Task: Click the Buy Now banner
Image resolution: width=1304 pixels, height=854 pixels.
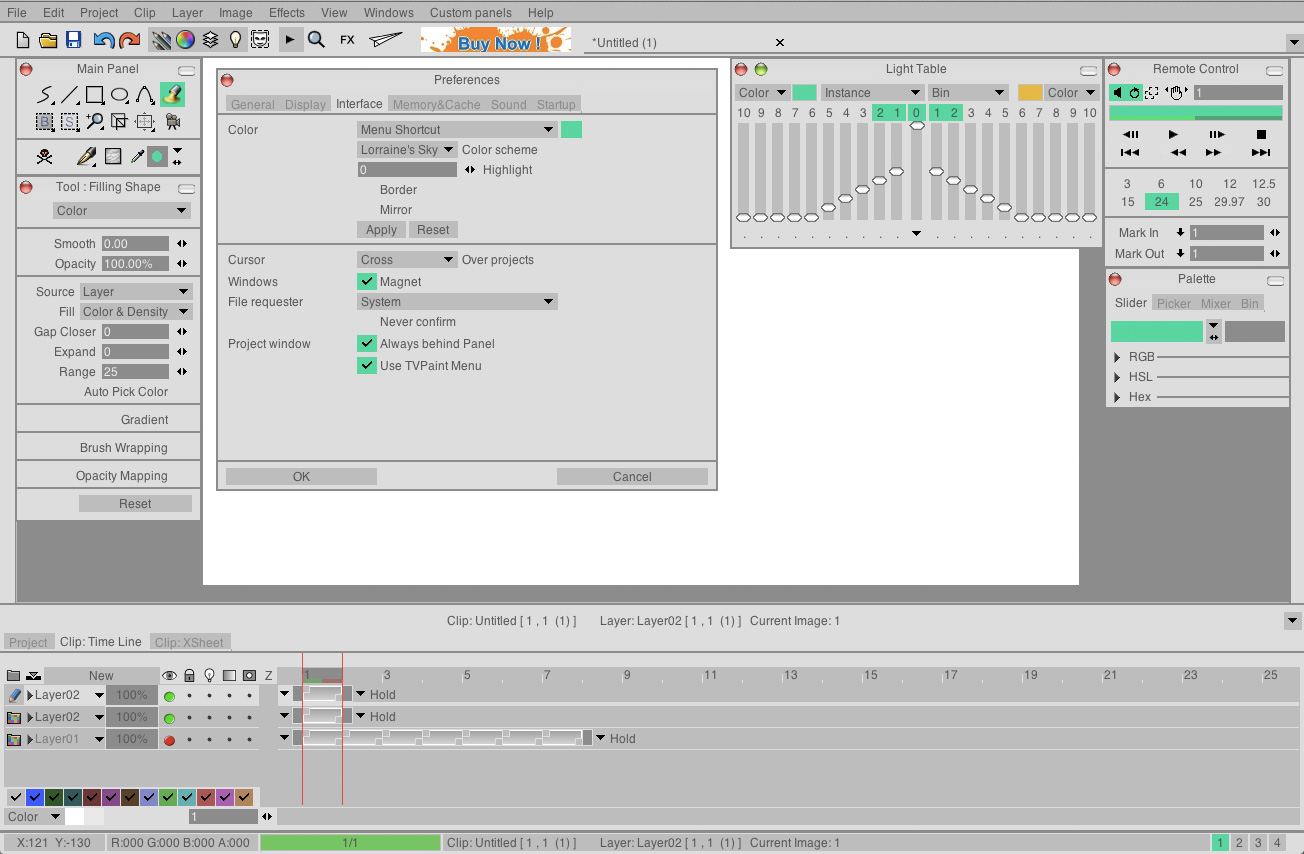Action: click(496, 40)
